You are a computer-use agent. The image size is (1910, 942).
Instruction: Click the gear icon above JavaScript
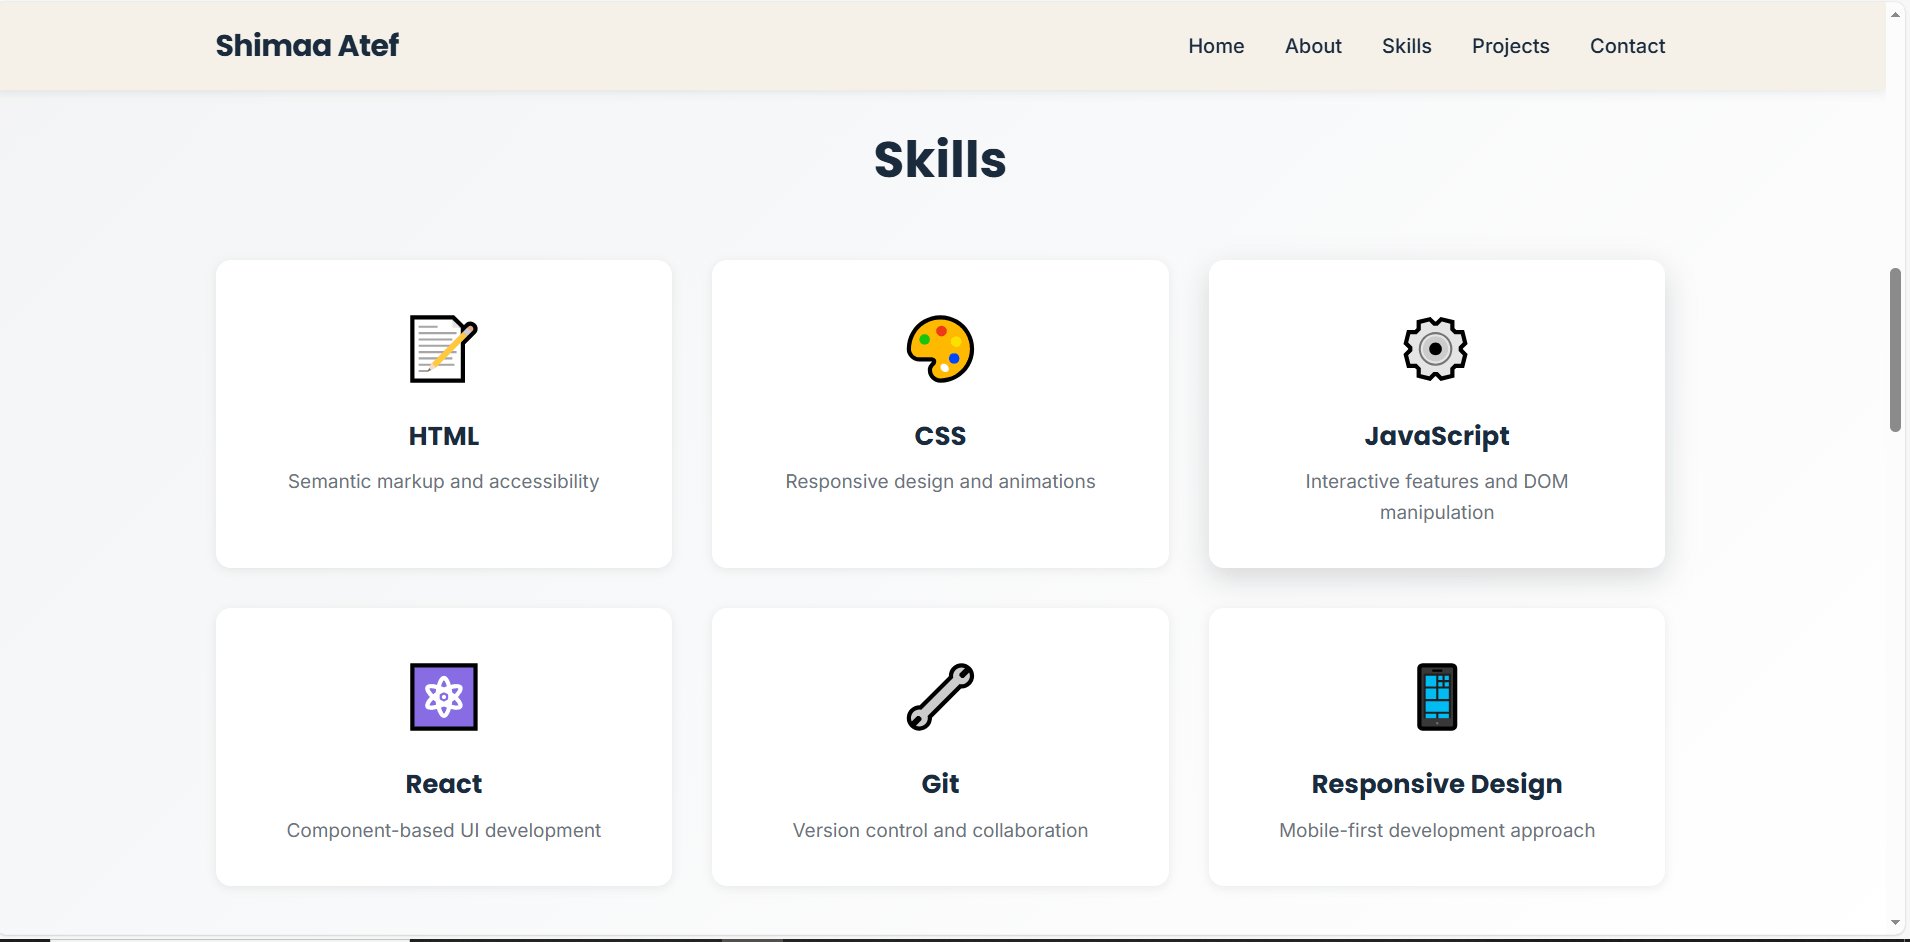(1435, 349)
